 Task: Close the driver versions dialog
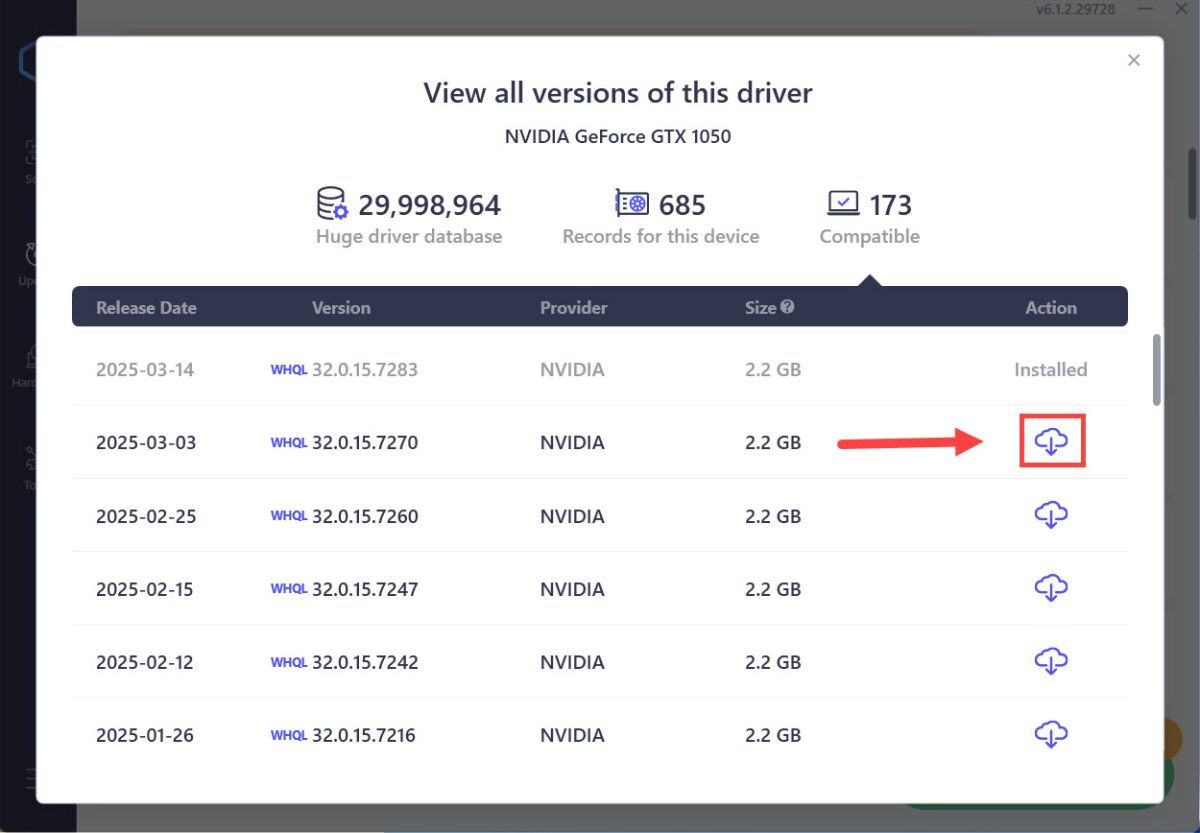pos(1133,60)
